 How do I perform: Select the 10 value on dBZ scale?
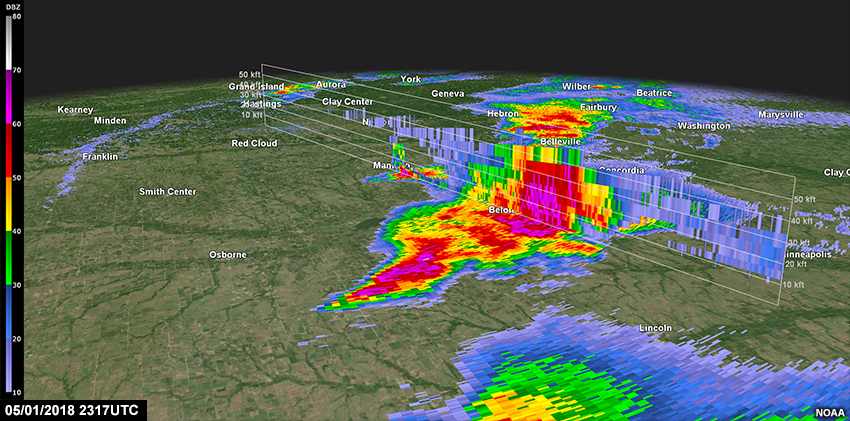(x=16, y=392)
